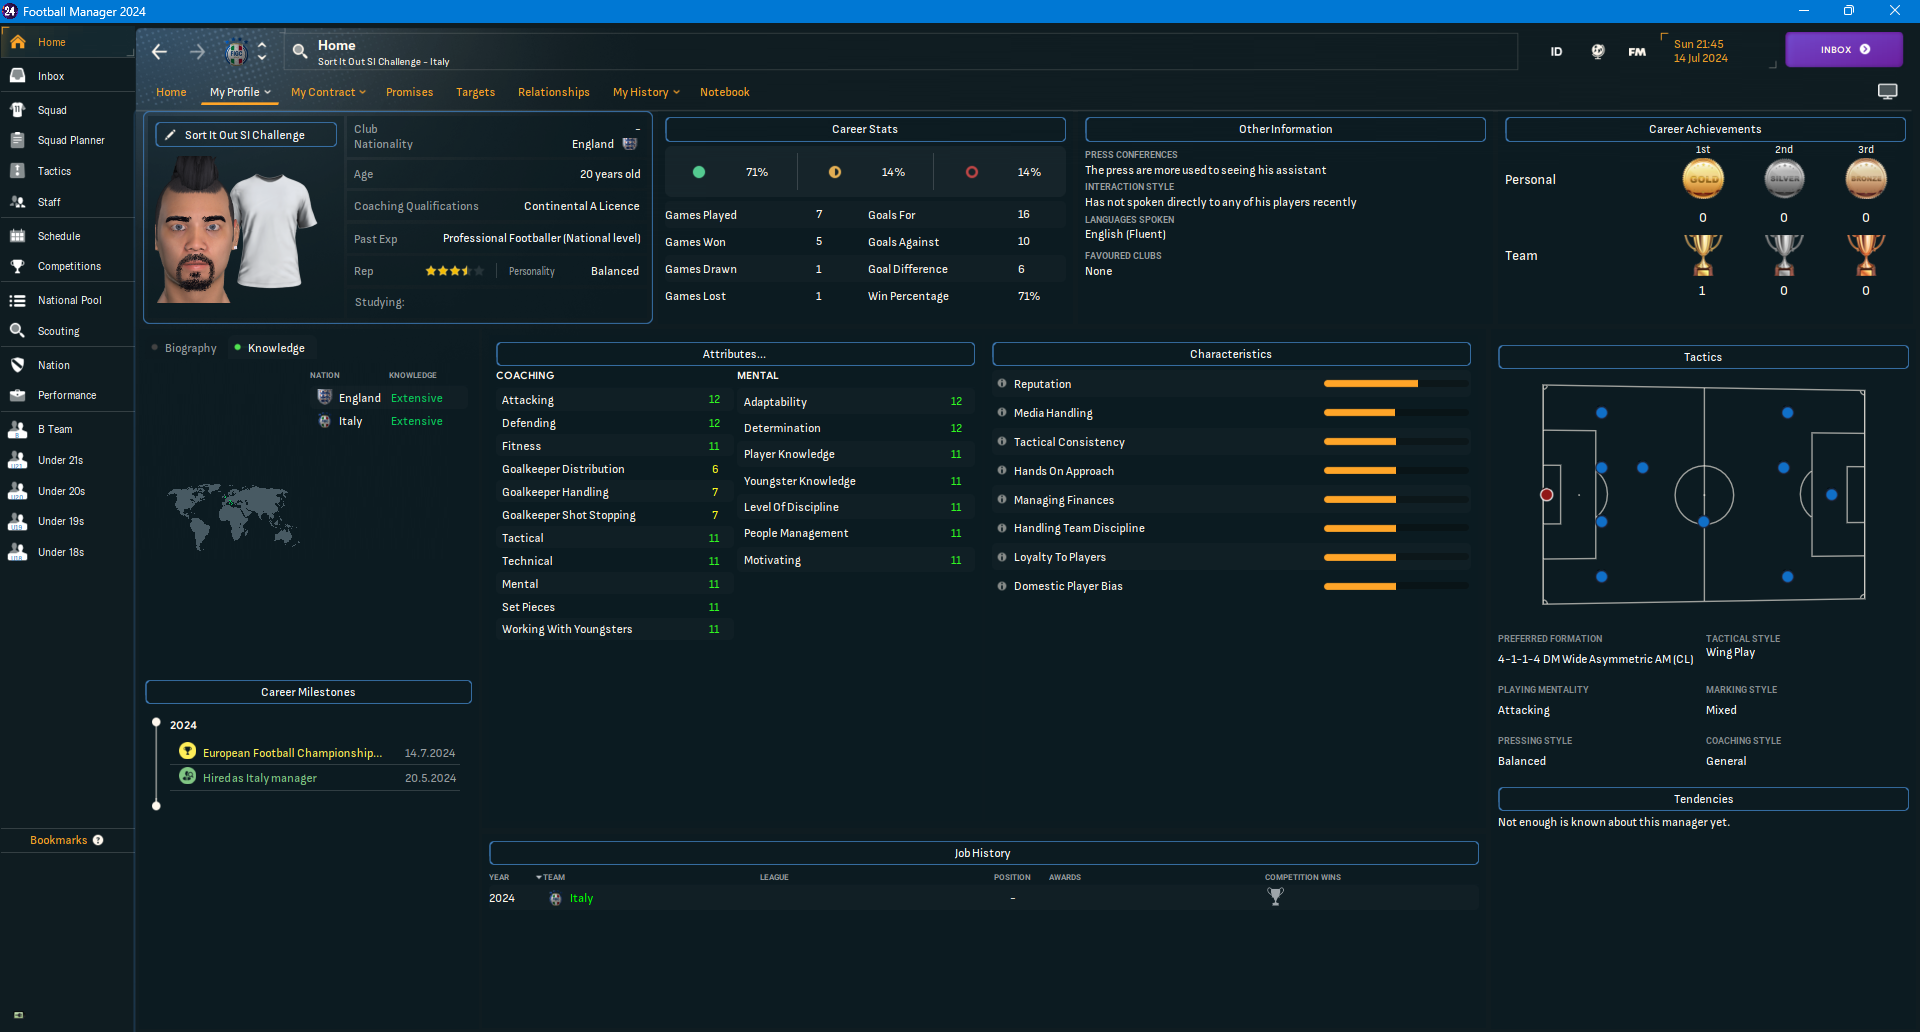Select the Knowledge radio option

pyautogui.click(x=269, y=348)
